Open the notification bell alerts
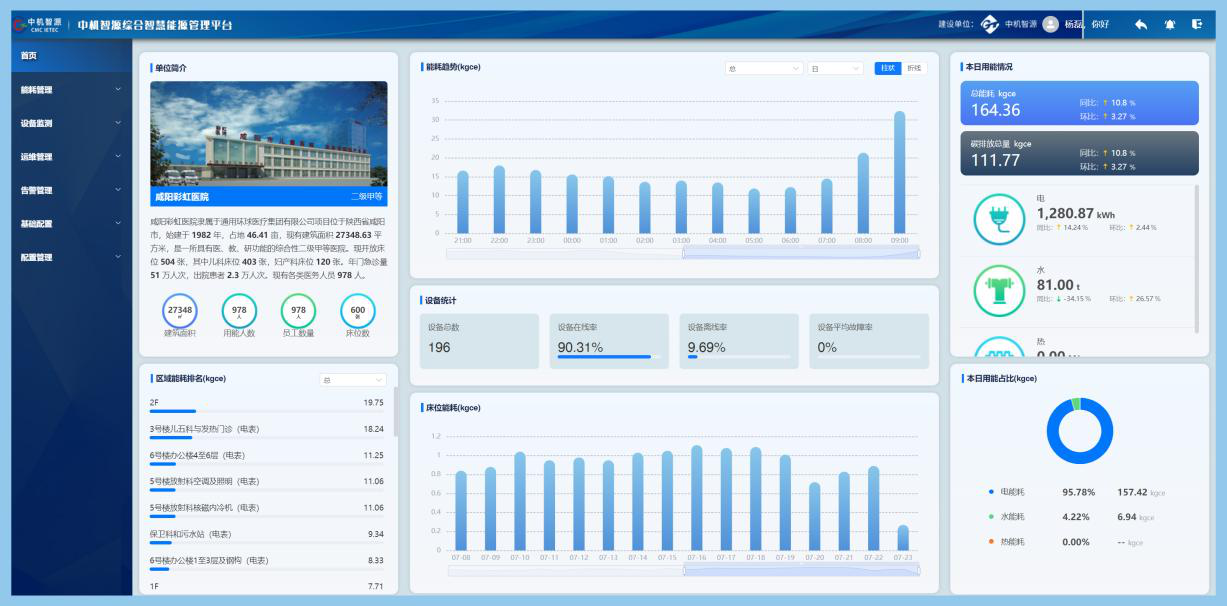The image size is (1227, 606). click(1169, 24)
